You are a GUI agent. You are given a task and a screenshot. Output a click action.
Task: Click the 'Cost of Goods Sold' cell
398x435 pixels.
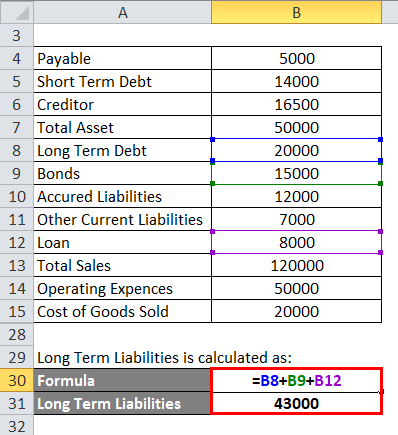(x=122, y=311)
